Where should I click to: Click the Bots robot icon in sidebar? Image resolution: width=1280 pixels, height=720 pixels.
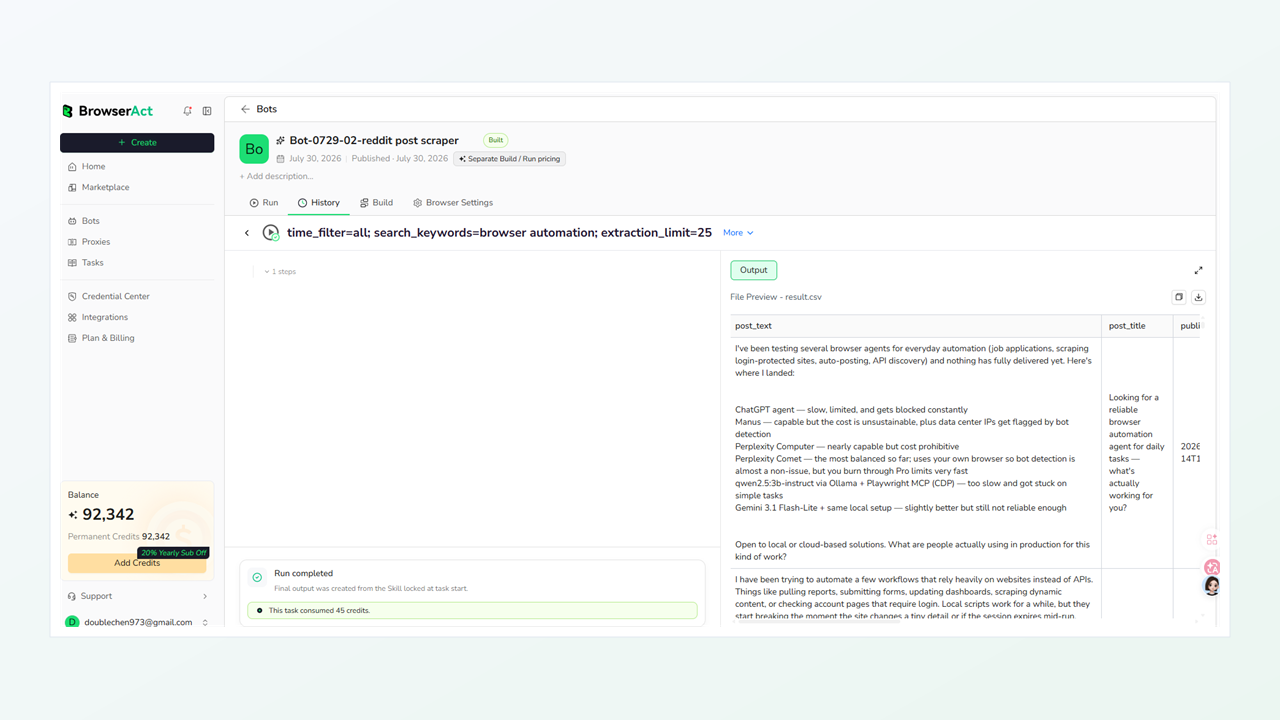[x=72, y=221]
